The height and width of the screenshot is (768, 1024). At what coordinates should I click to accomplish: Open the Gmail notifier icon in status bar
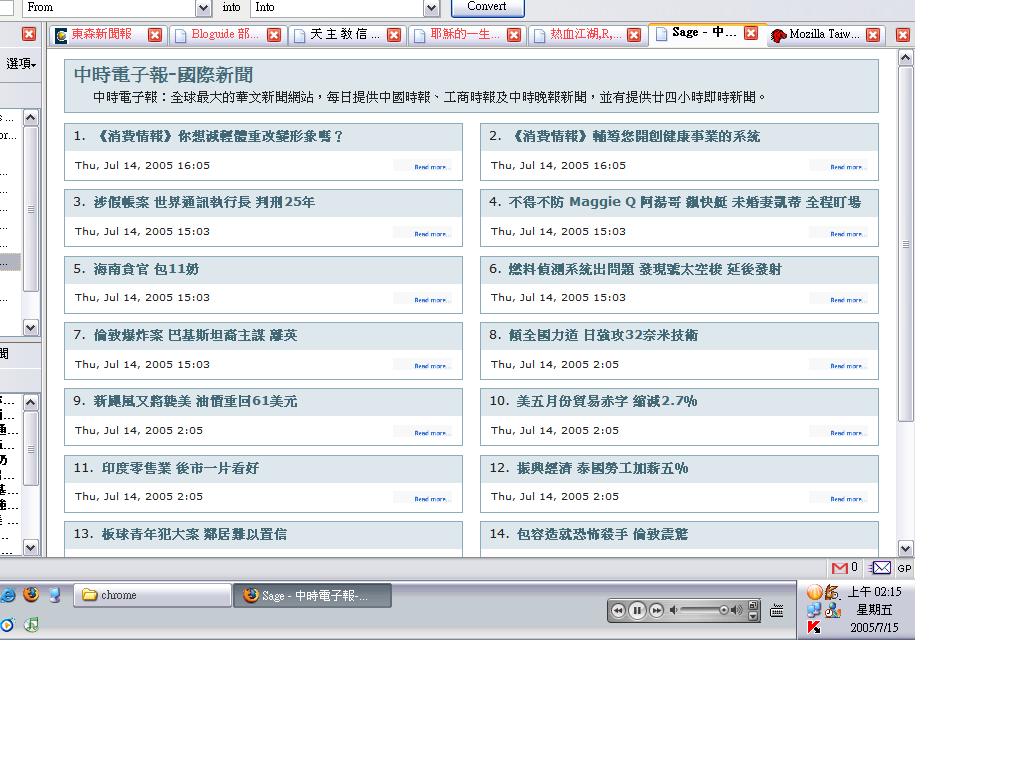[840, 568]
